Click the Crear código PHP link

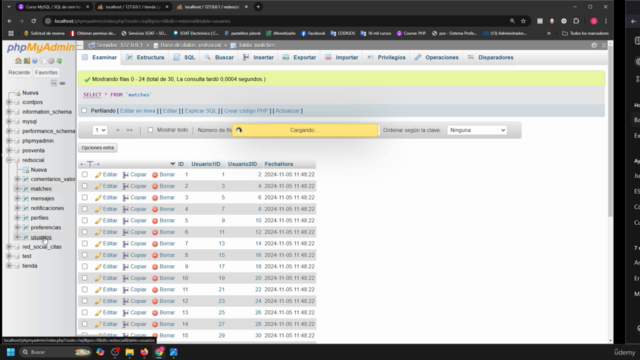[246, 111]
